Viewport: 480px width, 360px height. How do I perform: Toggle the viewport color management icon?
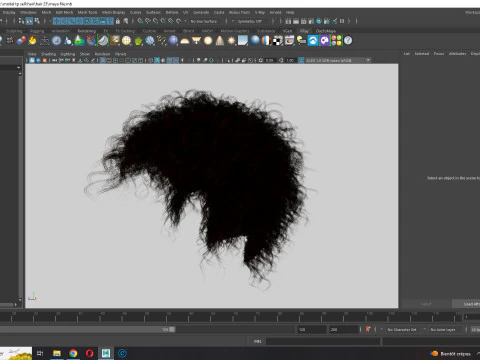pos(301,60)
